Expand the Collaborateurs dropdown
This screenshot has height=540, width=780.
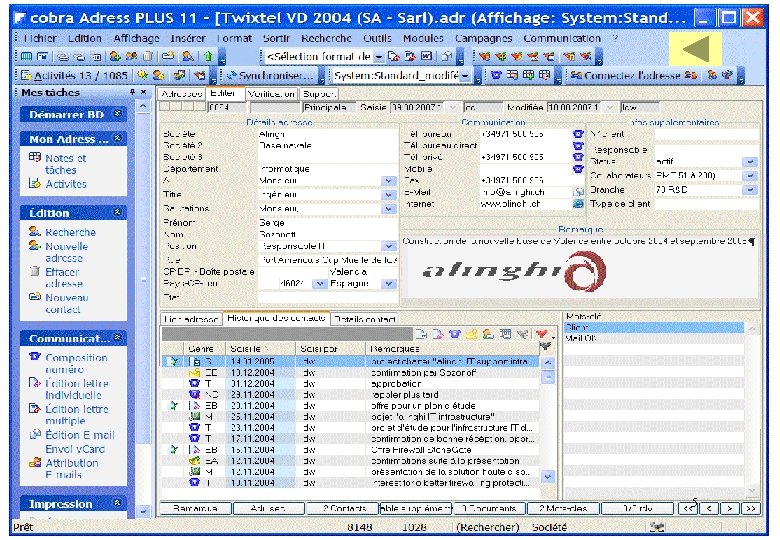pyautogui.click(x=750, y=176)
